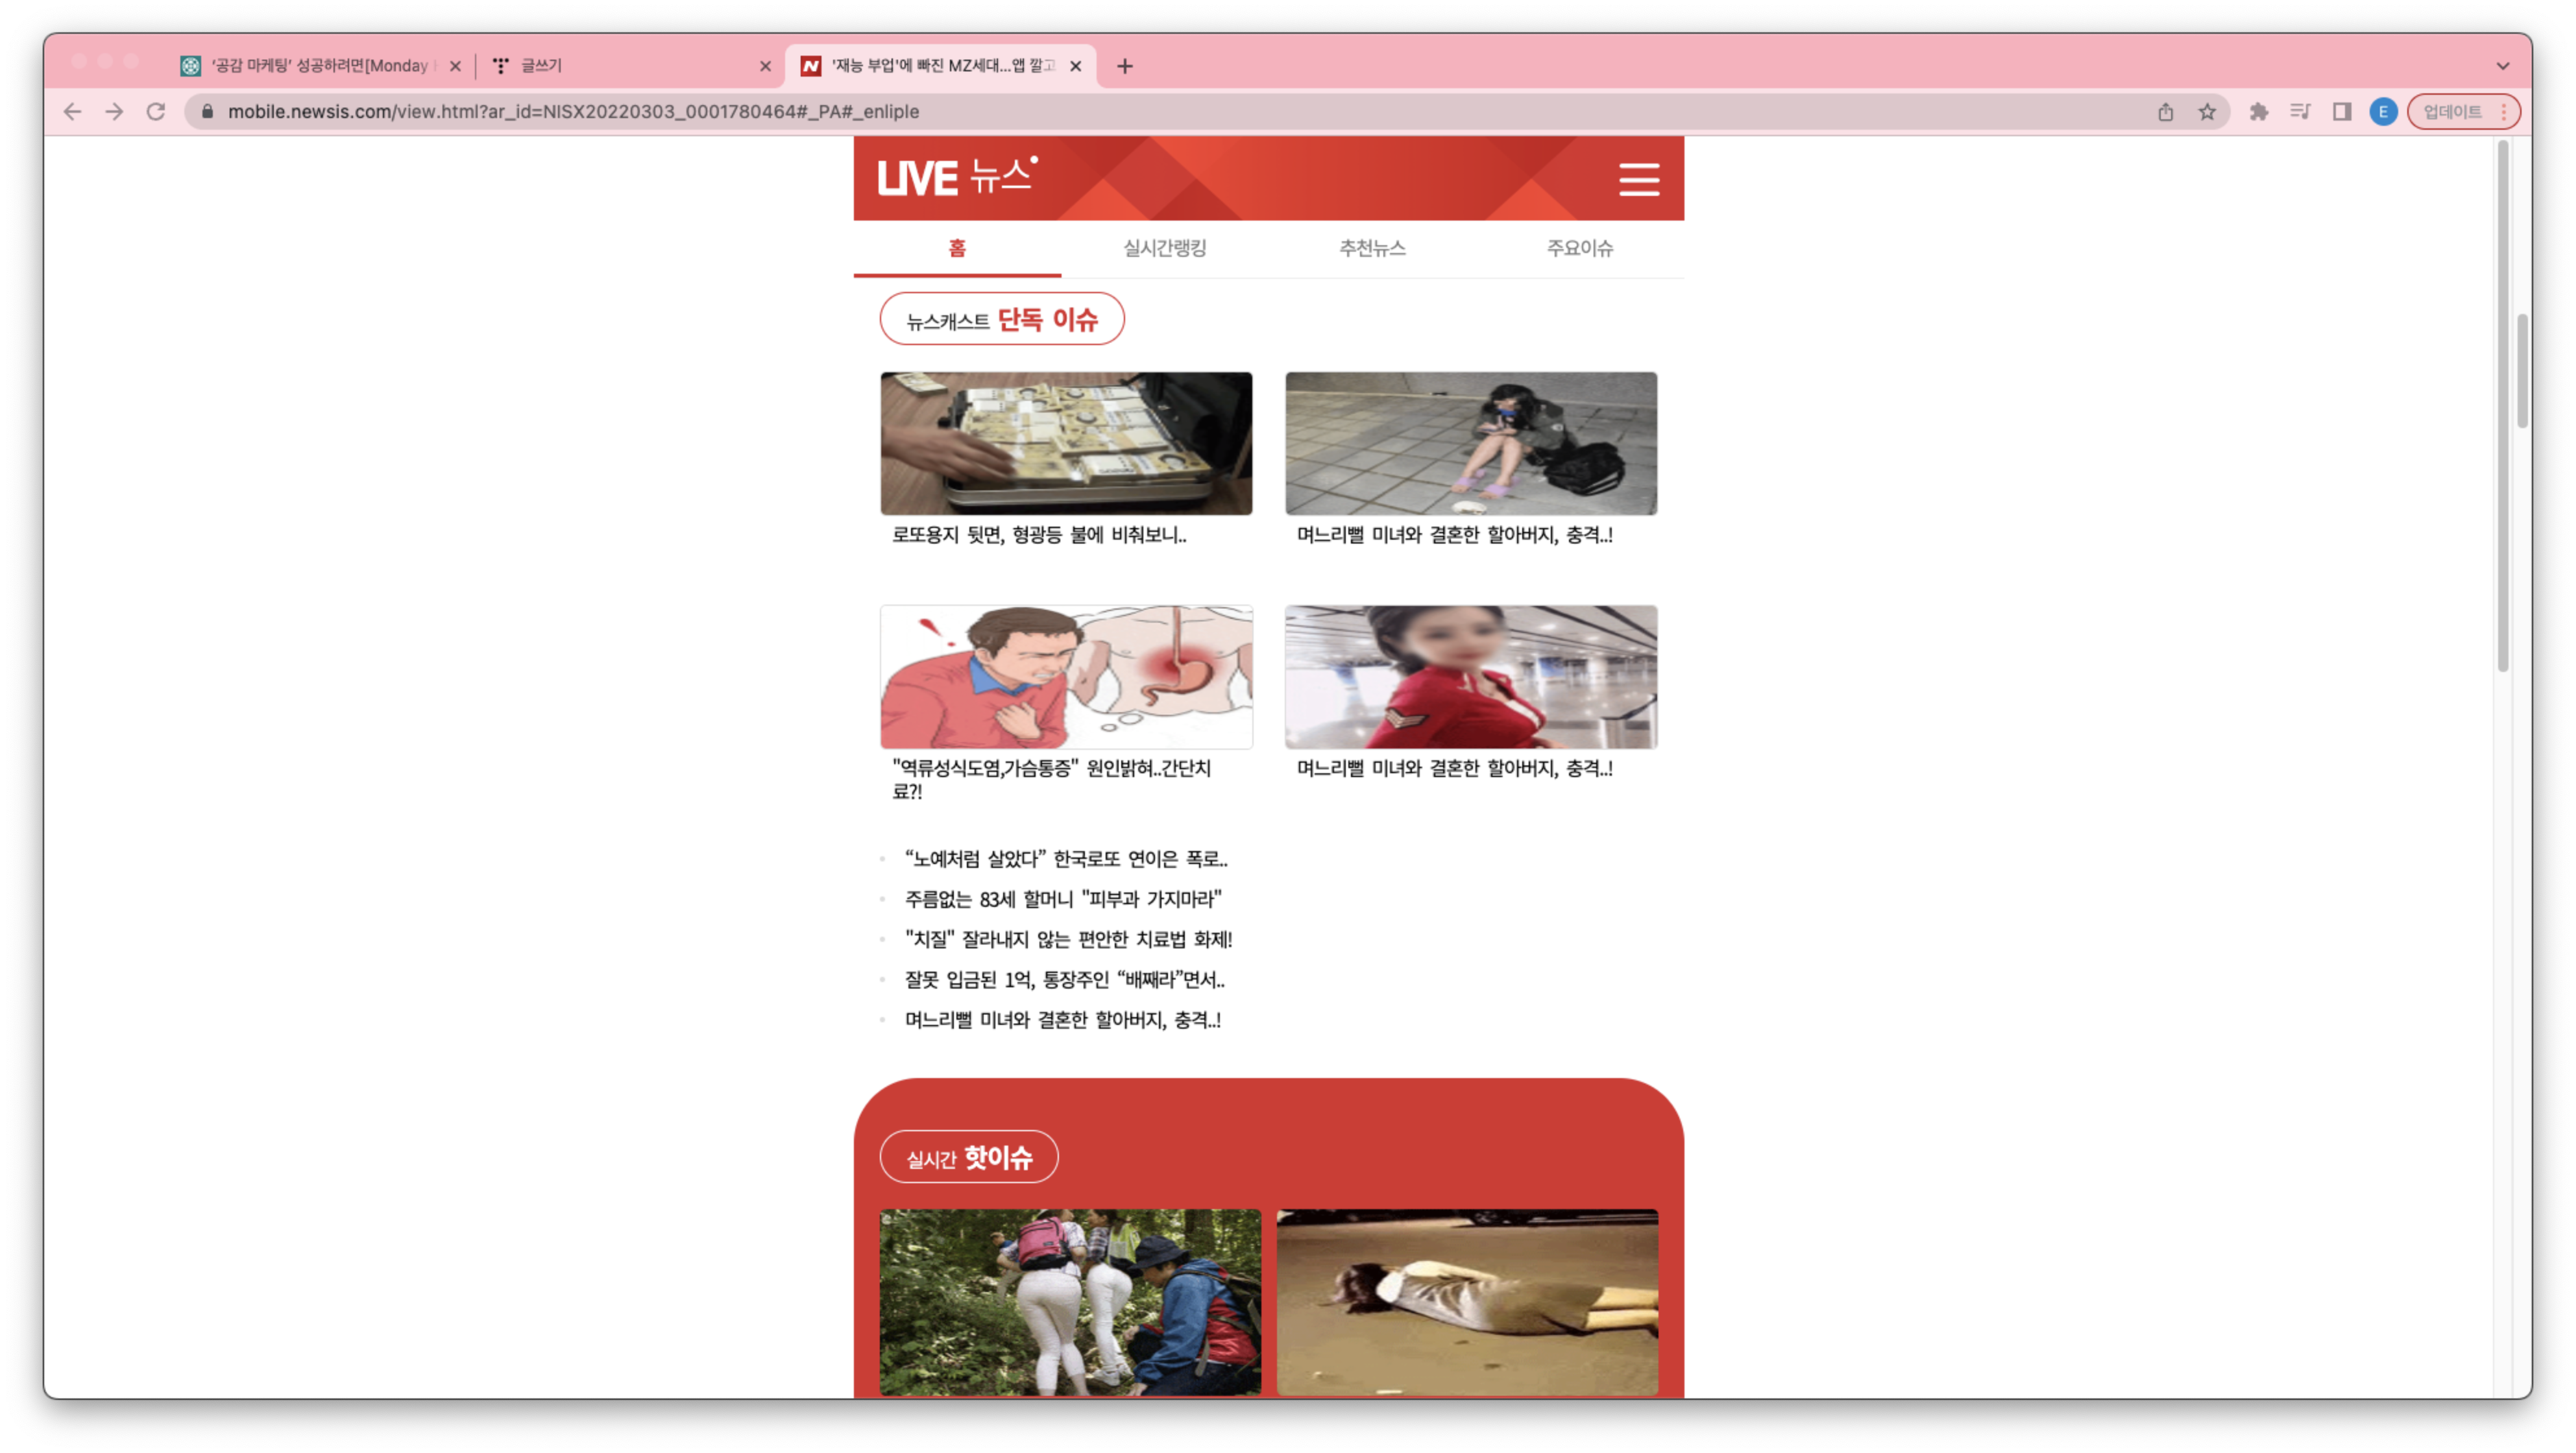Open the blue E profile avatar
This screenshot has height=1453, width=2576.
click(2383, 112)
